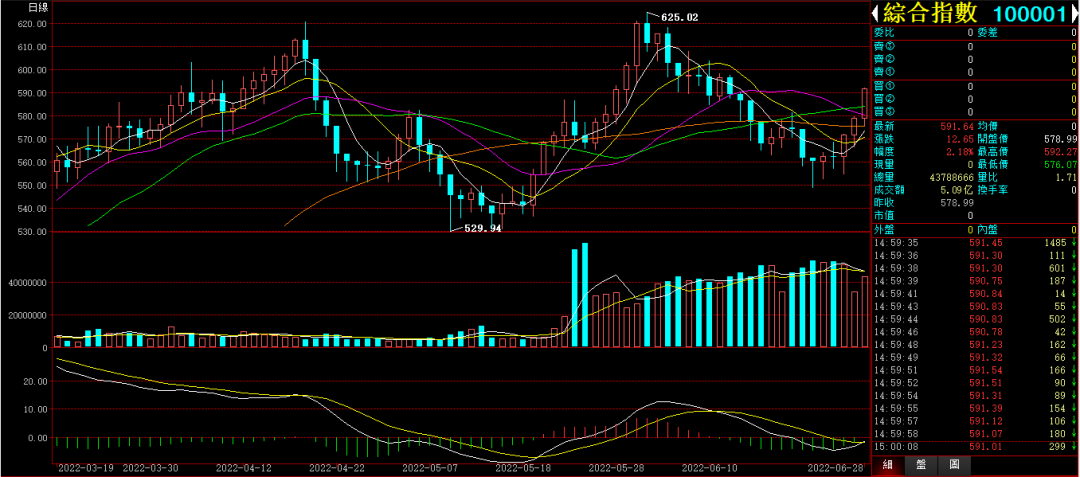The image size is (1080, 477).
Task: Select the 14:59:38 tick row
Action: click(975, 268)
